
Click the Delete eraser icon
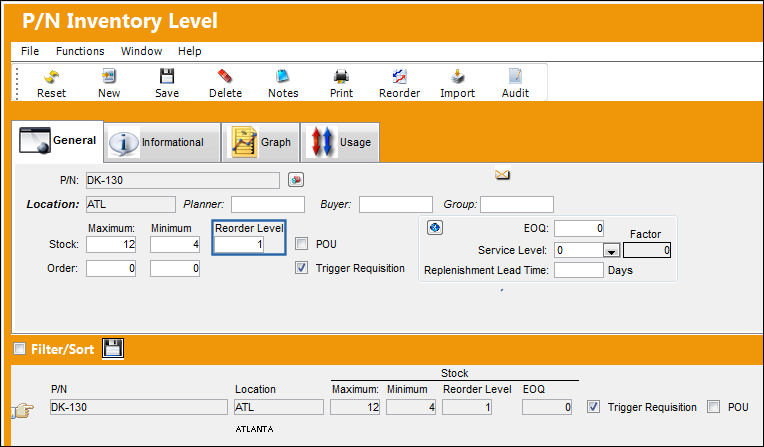point(225,77)
